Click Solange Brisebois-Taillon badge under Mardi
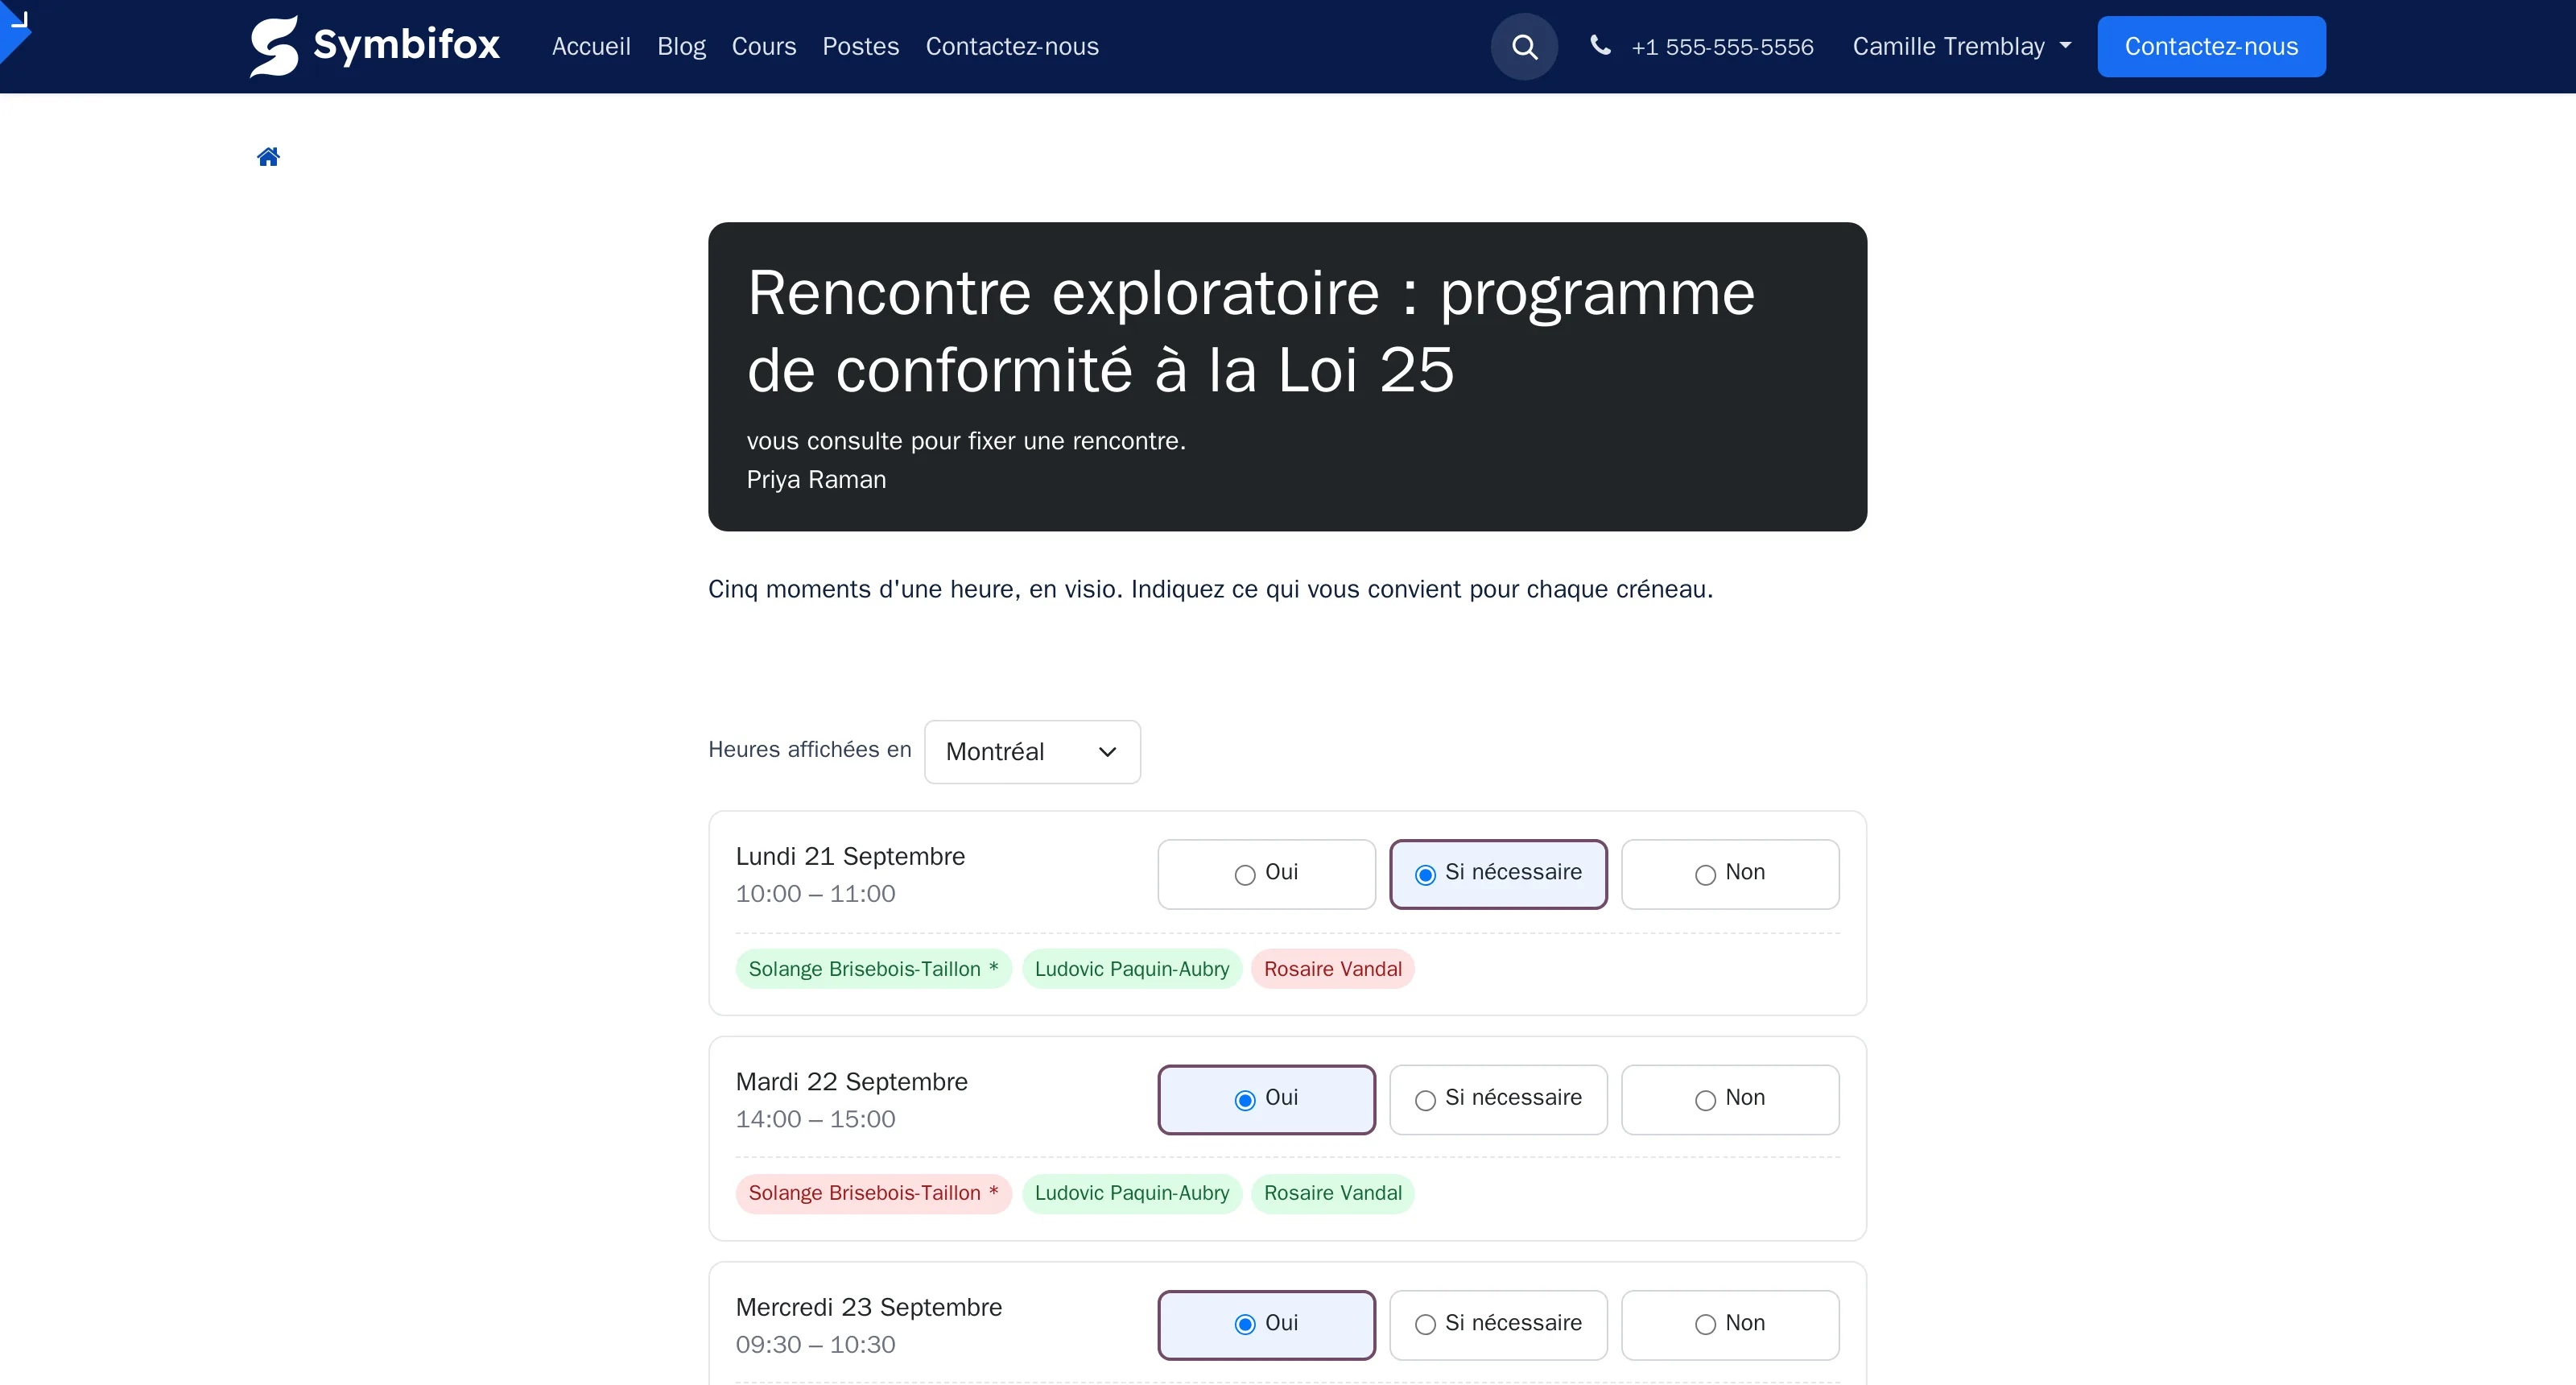This screenshot has width=2576, height=1385. 873,1193
